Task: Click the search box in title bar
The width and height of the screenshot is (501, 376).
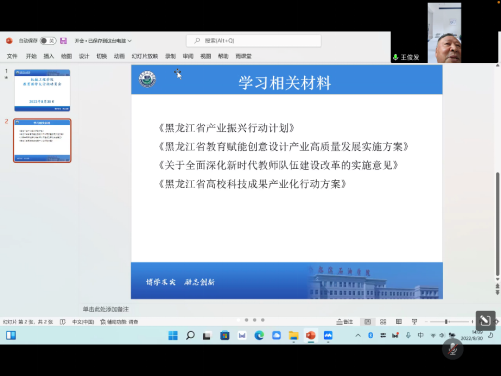Action: point(254,41)
